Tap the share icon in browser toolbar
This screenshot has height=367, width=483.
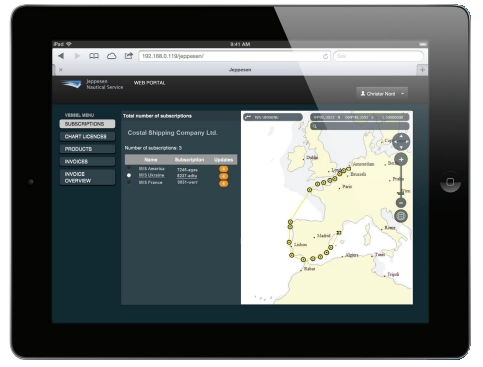coord(129,56)
